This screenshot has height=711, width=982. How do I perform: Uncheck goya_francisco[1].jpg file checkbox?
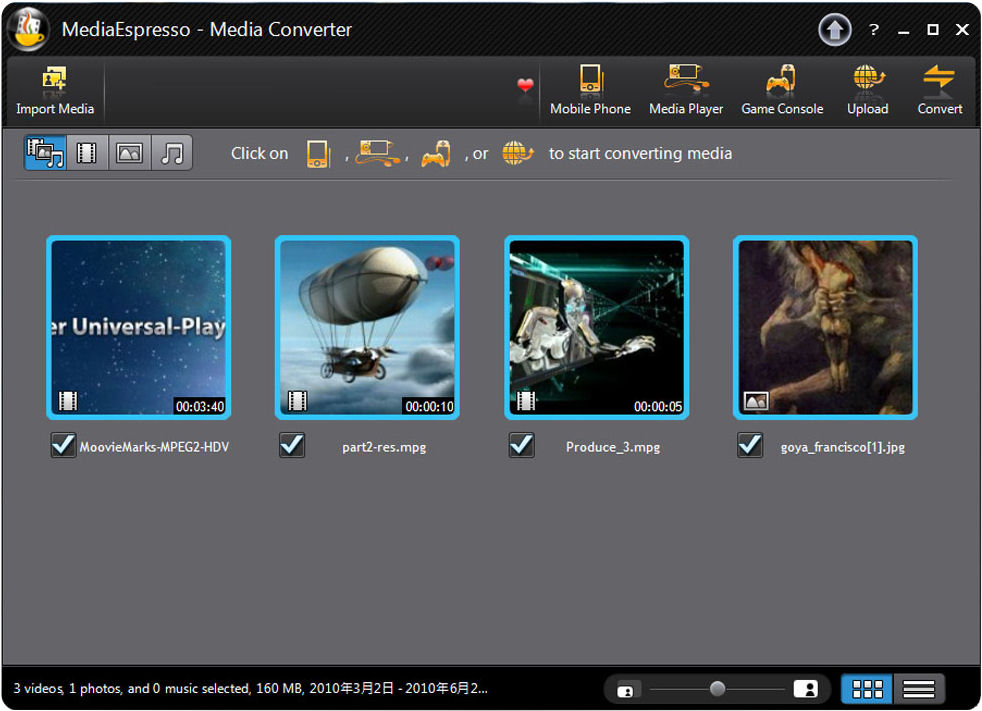750,446
